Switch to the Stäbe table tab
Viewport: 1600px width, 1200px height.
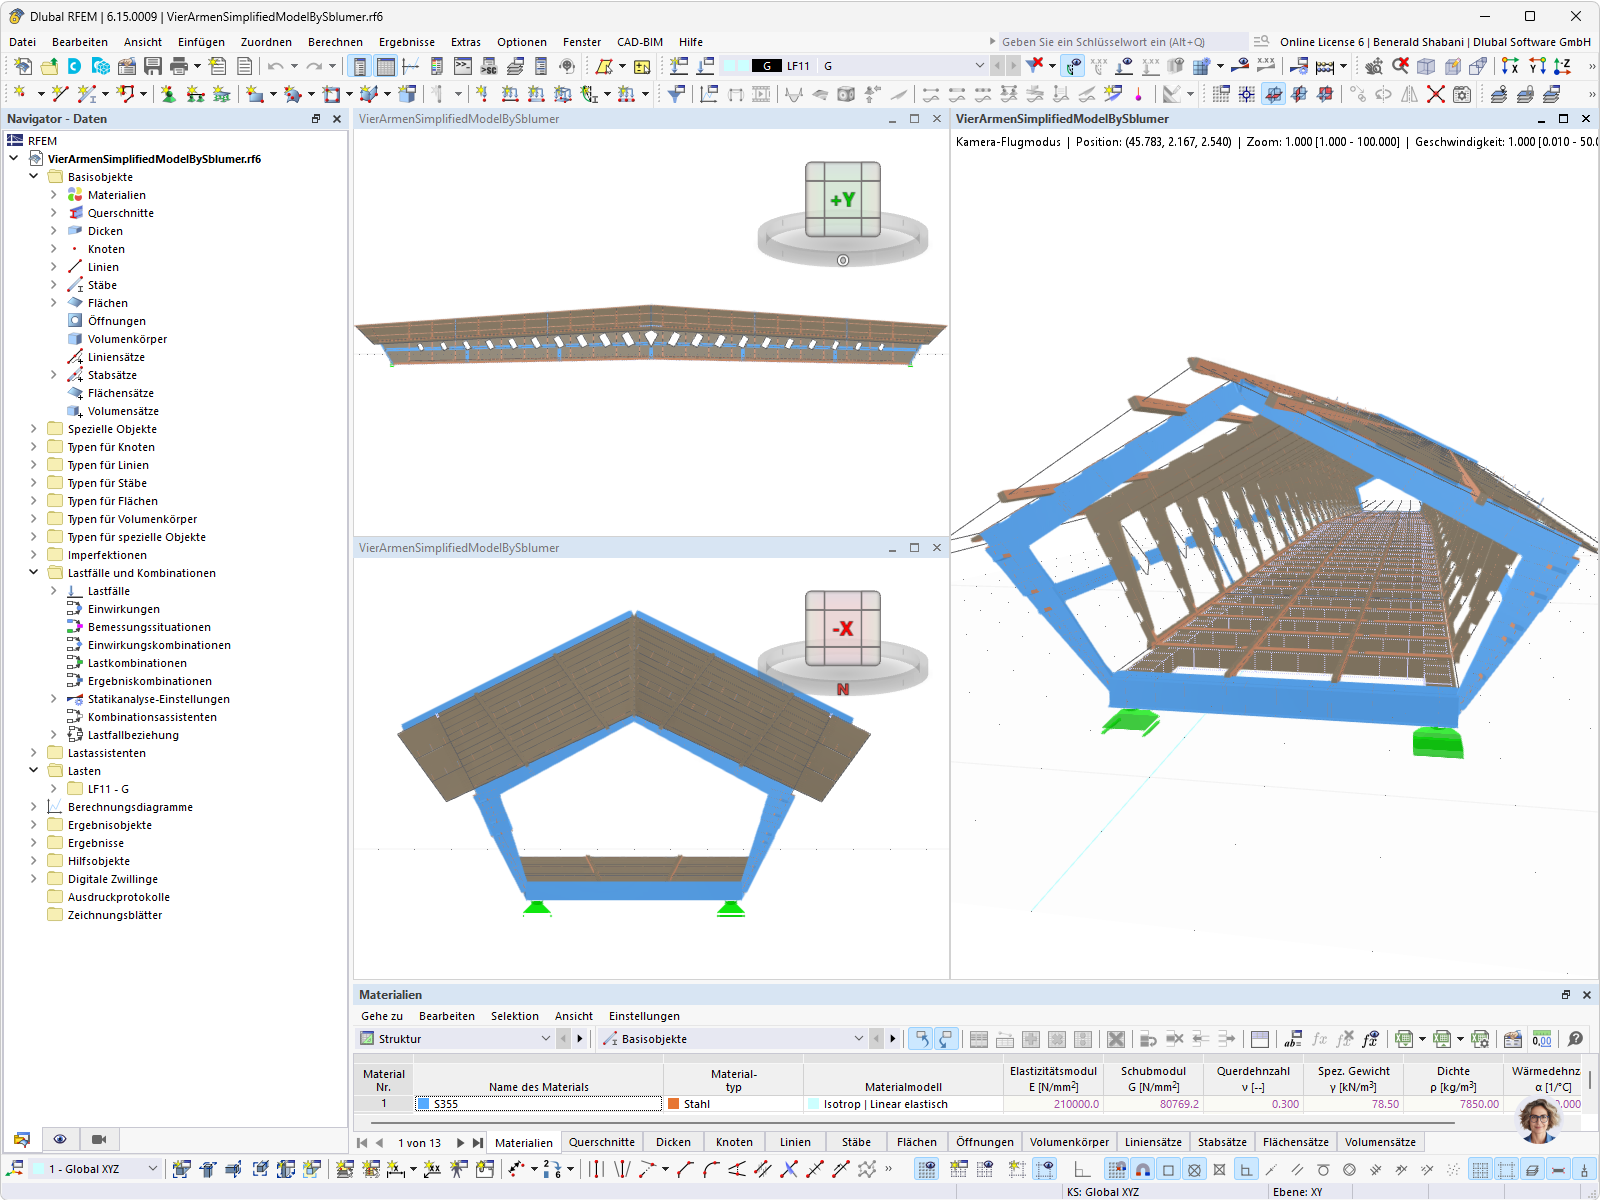pos(856,1142)
